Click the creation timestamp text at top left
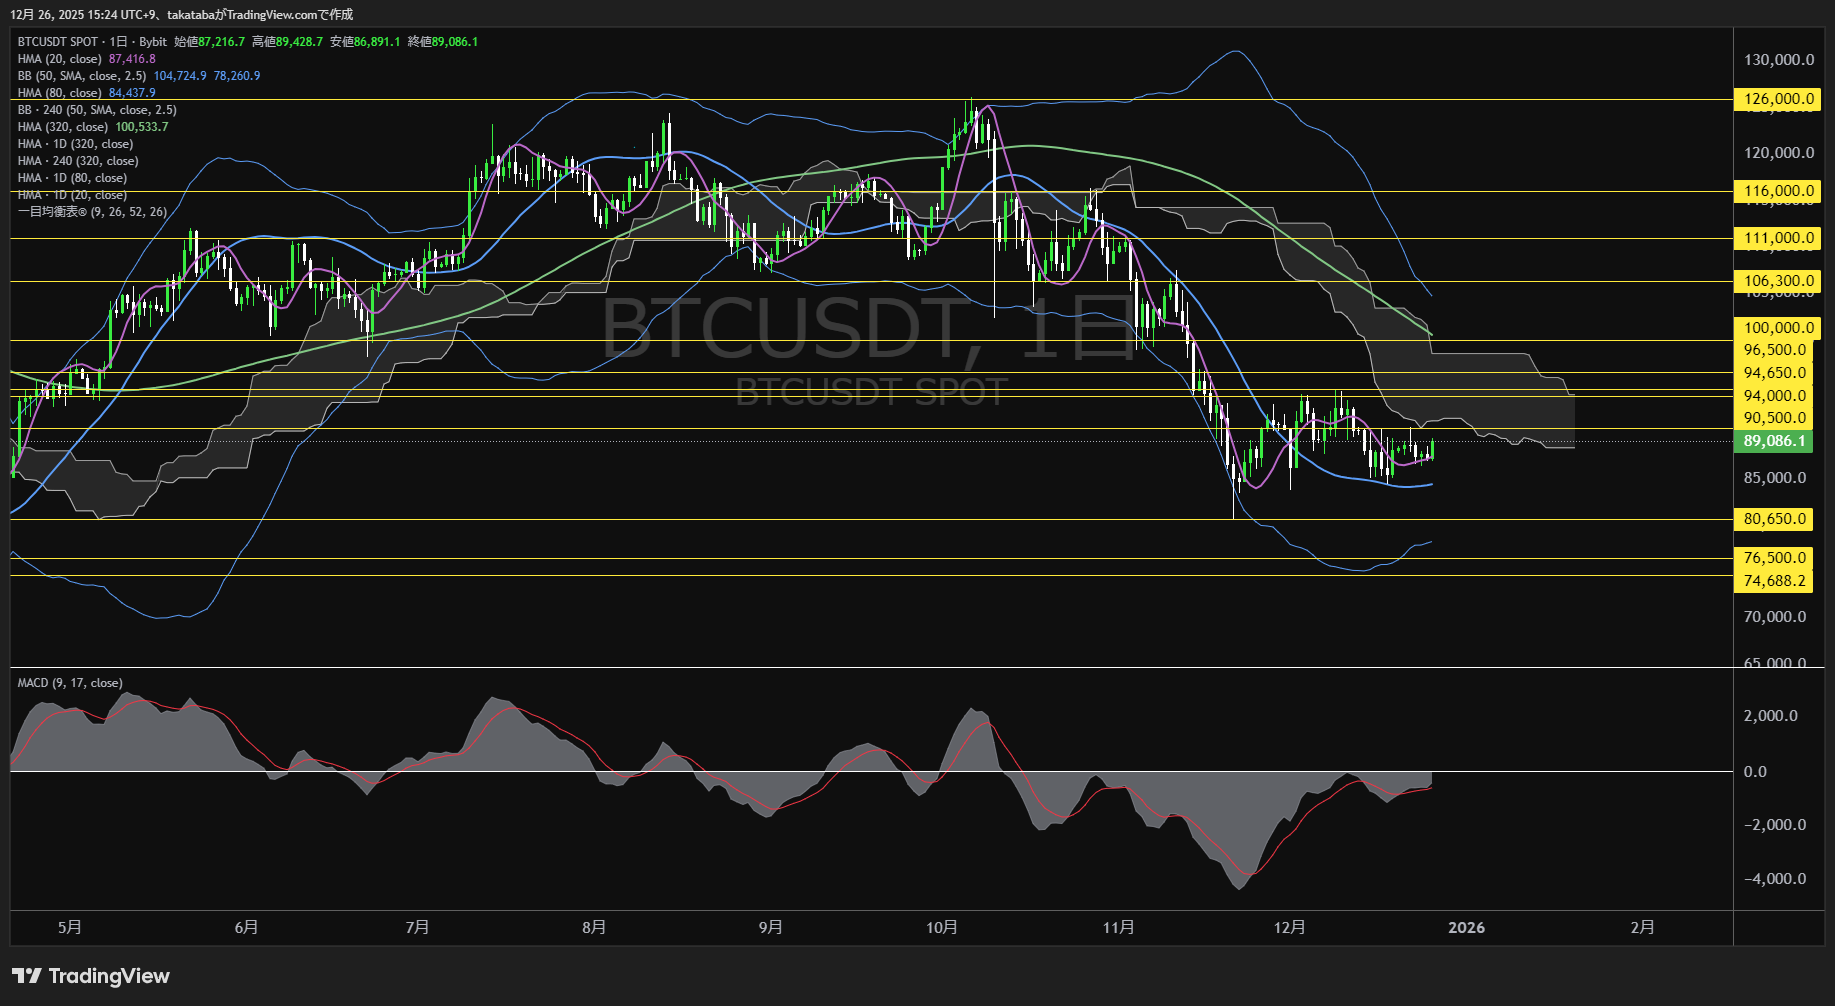The image size is (1835, 1006). (x=180, y=14)
